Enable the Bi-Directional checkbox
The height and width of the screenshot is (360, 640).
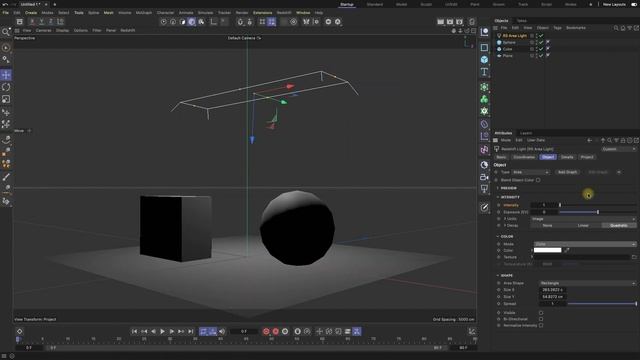[541, 319]
